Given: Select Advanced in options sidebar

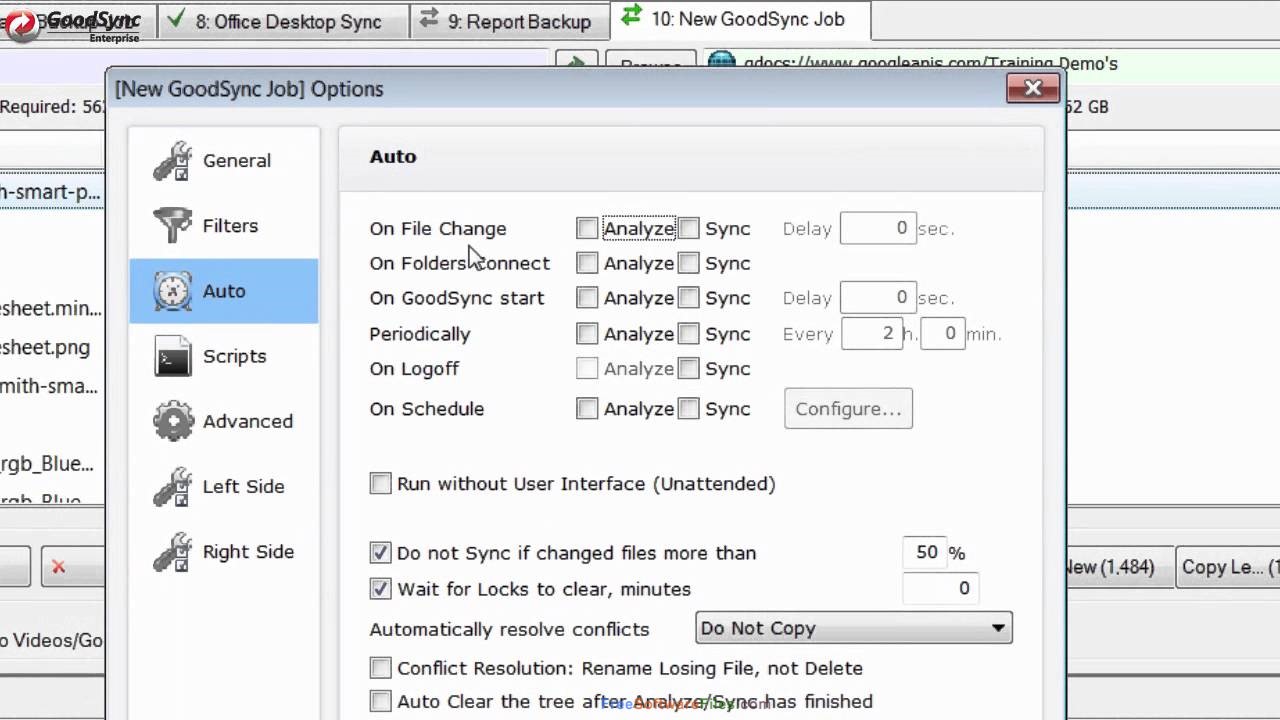Looking at the screenshot, I should tap(224, 421).
